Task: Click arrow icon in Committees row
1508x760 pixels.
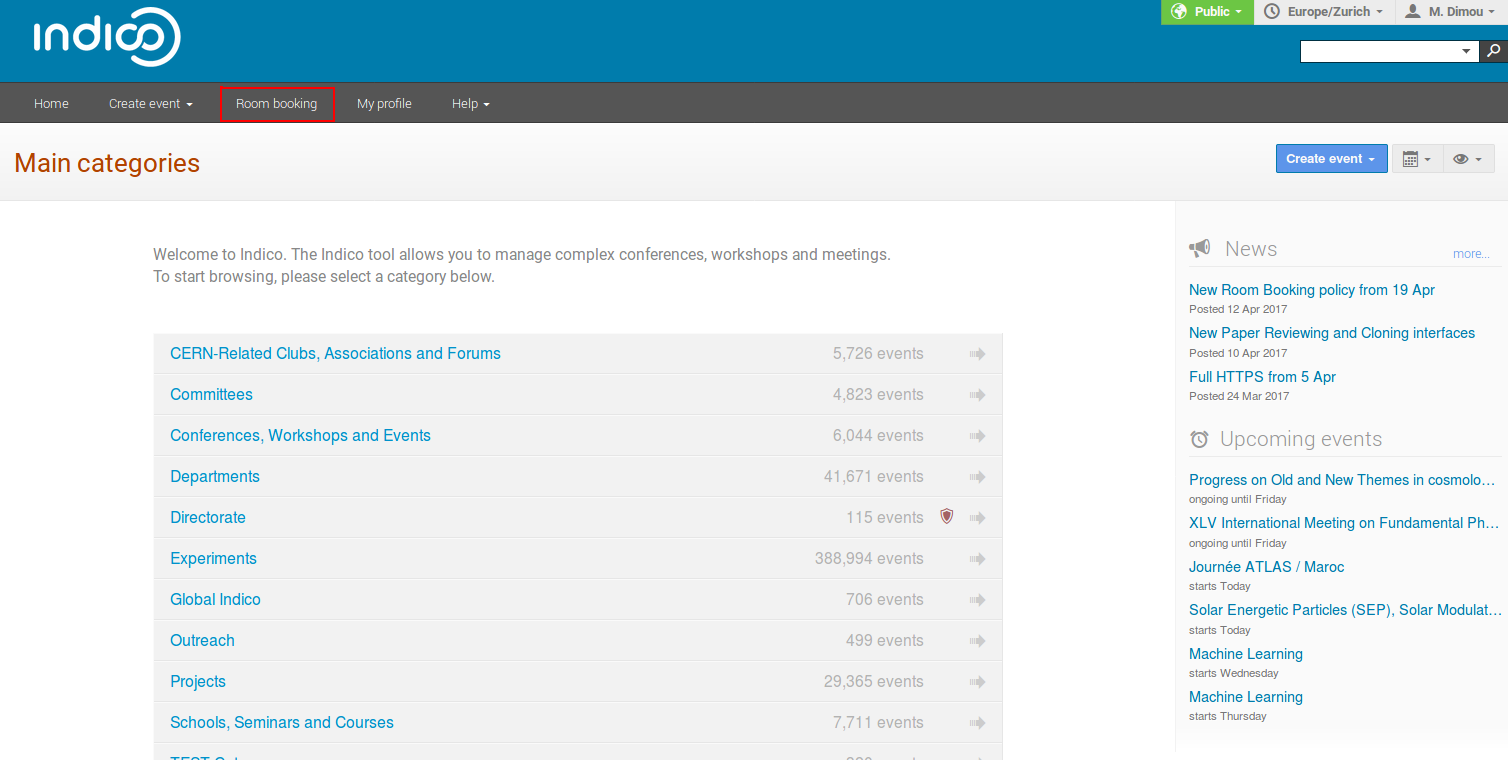Action: point(977,395)
